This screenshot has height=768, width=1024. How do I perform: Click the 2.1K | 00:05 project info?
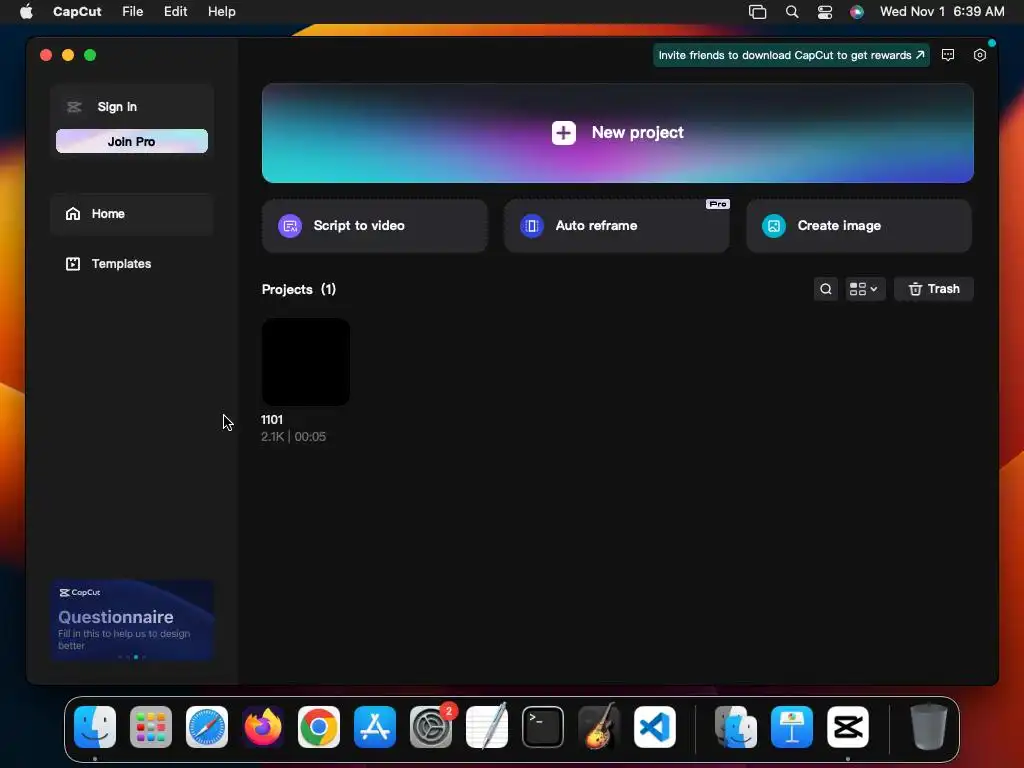293,436
